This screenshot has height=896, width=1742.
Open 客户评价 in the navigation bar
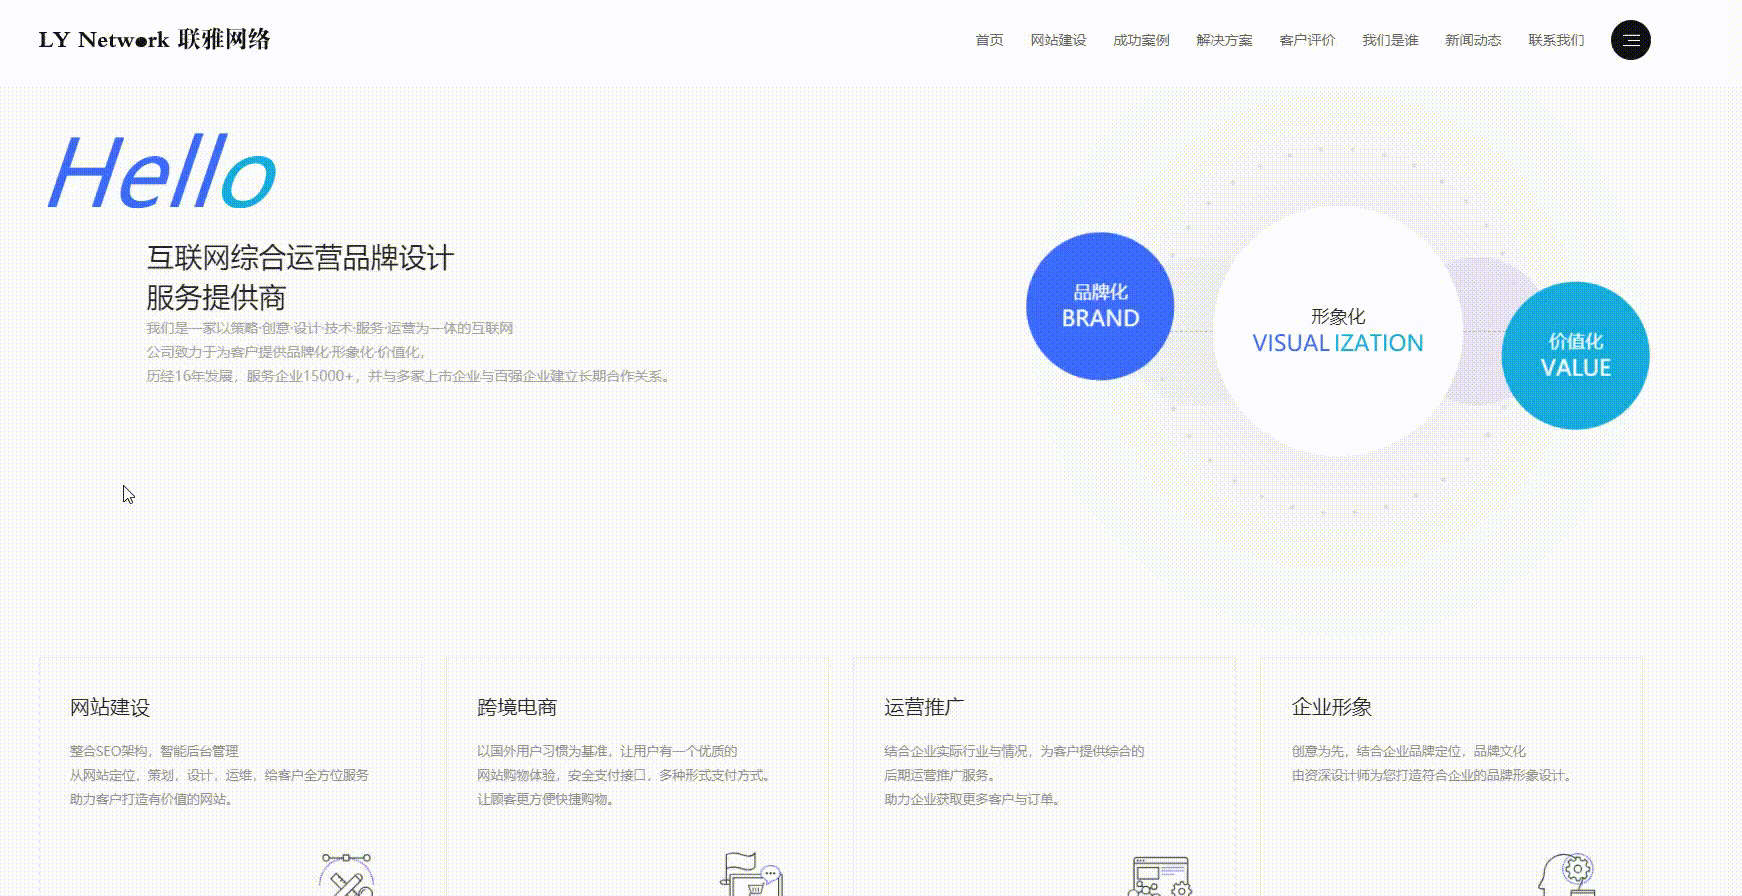(x=1307, y=40)
